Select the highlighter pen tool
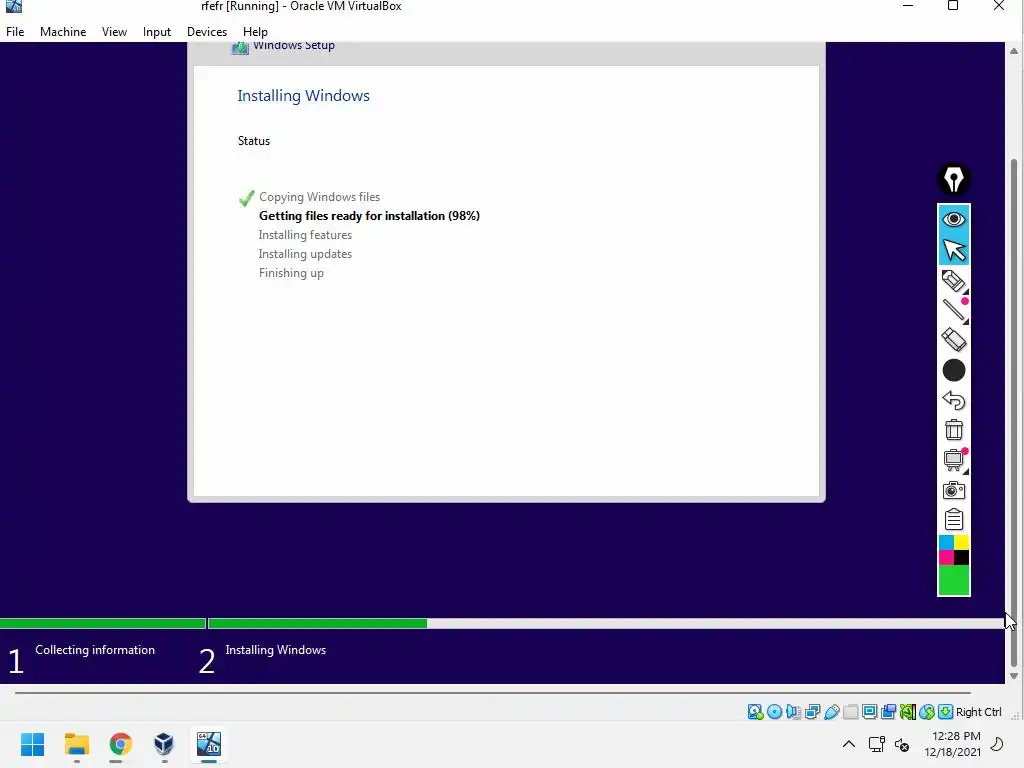 point(953,281)
